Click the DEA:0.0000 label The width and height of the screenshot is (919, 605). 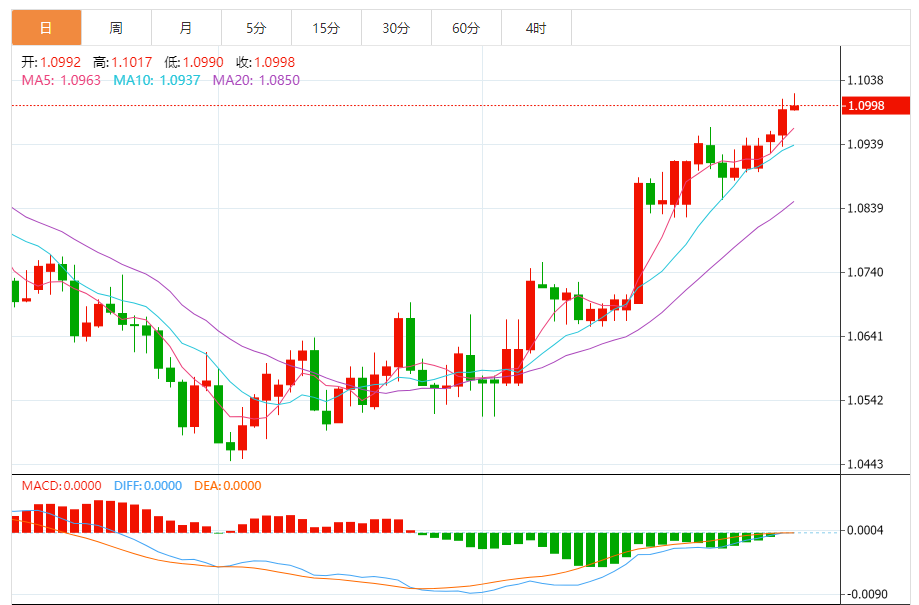[228, 485]
